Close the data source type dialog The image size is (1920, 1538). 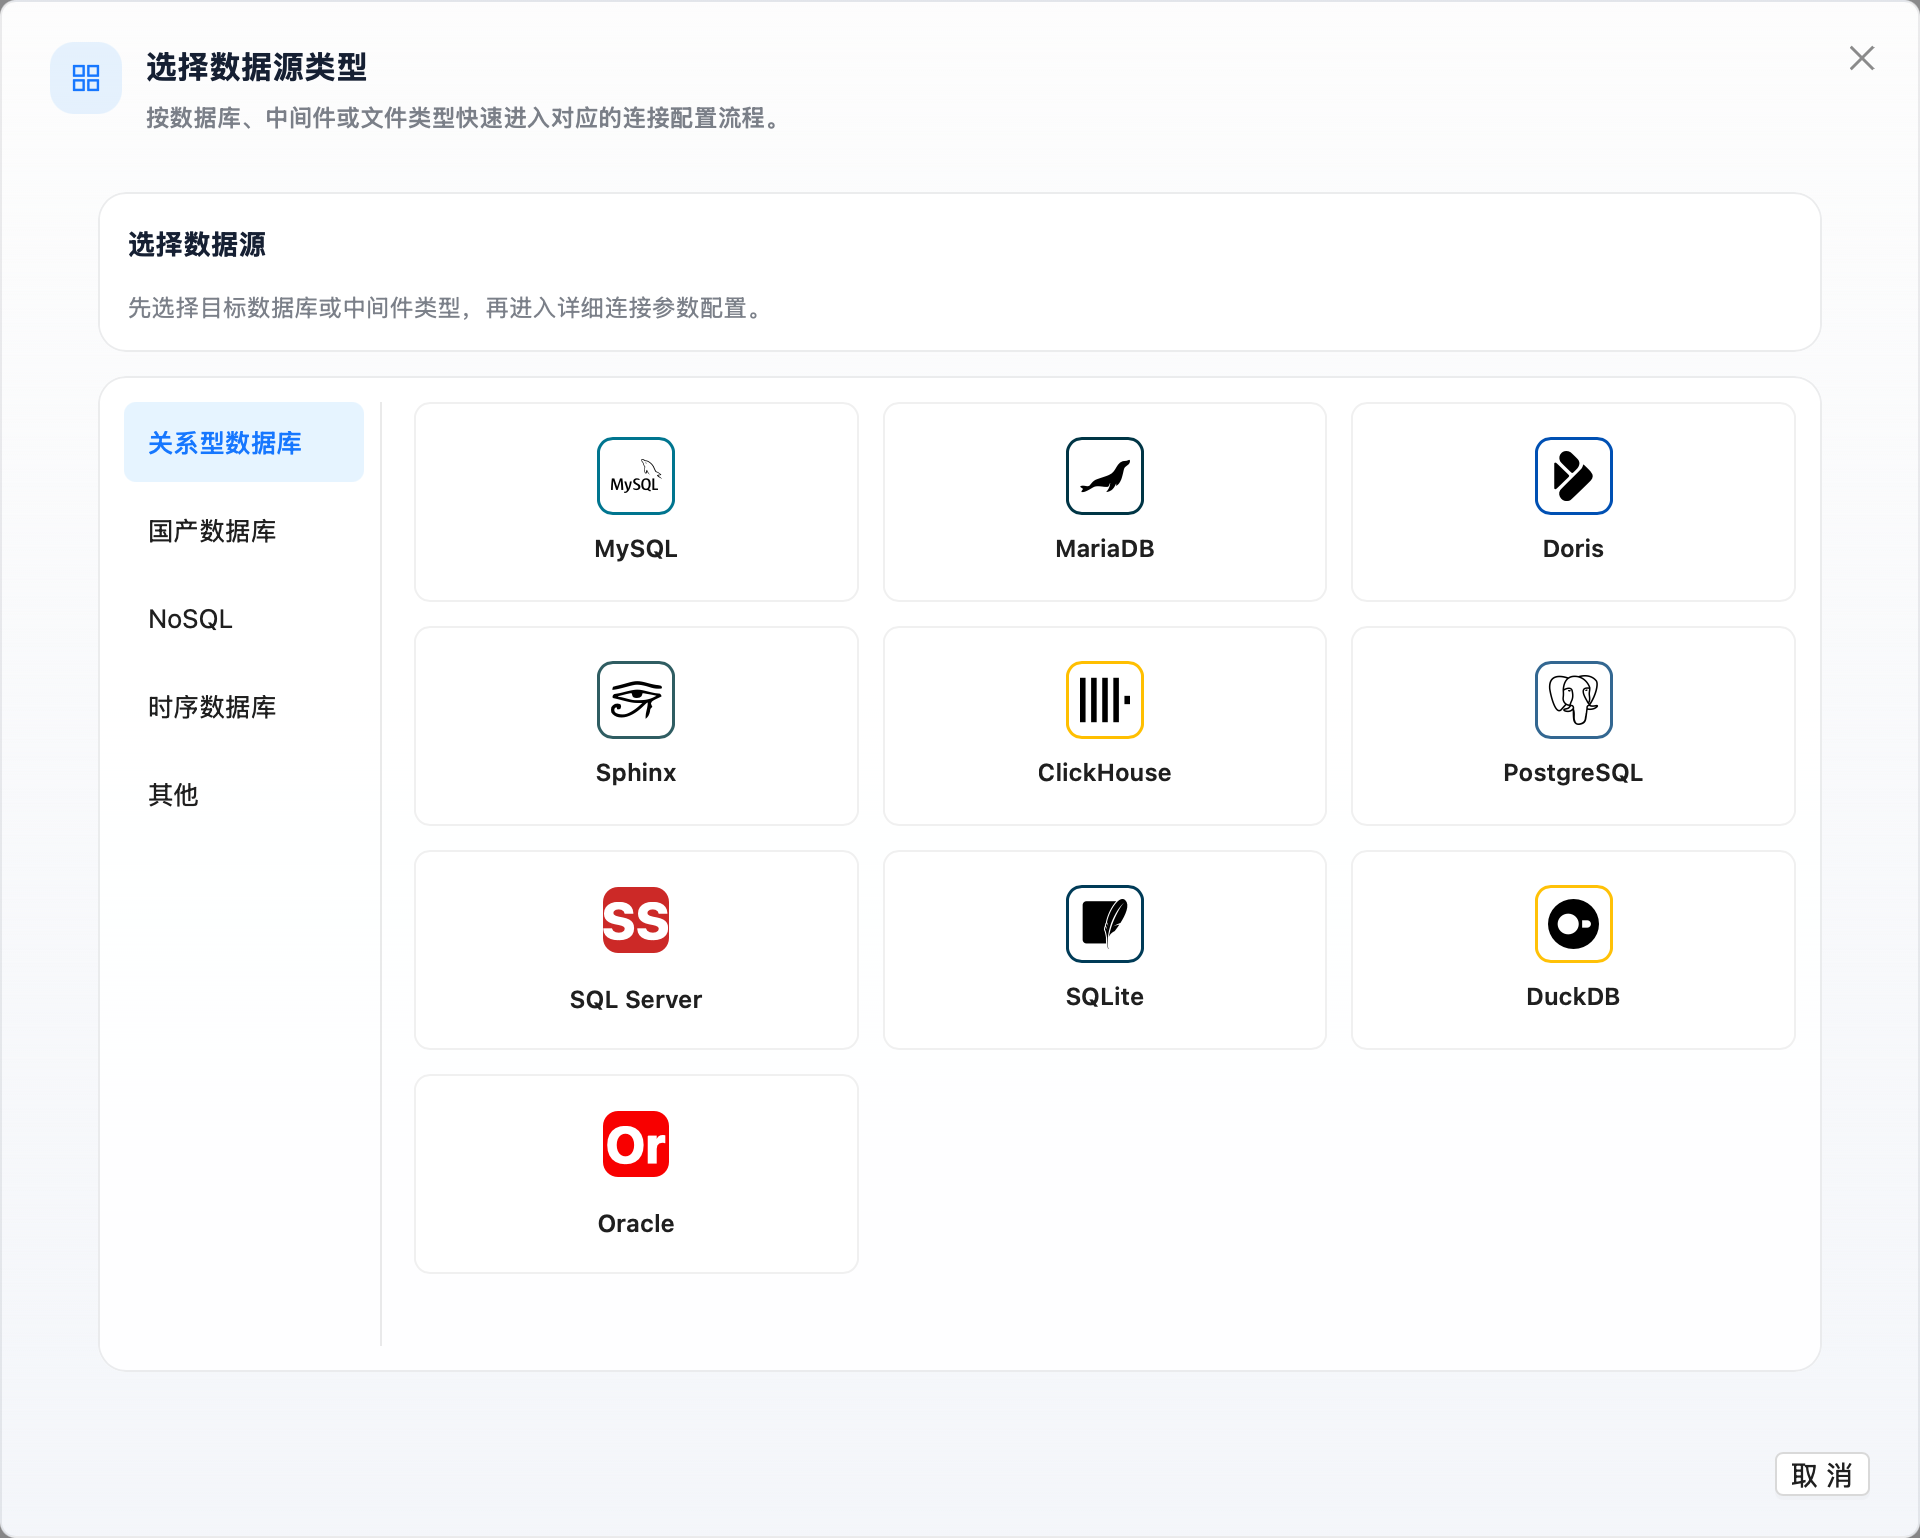(1861, 58)
